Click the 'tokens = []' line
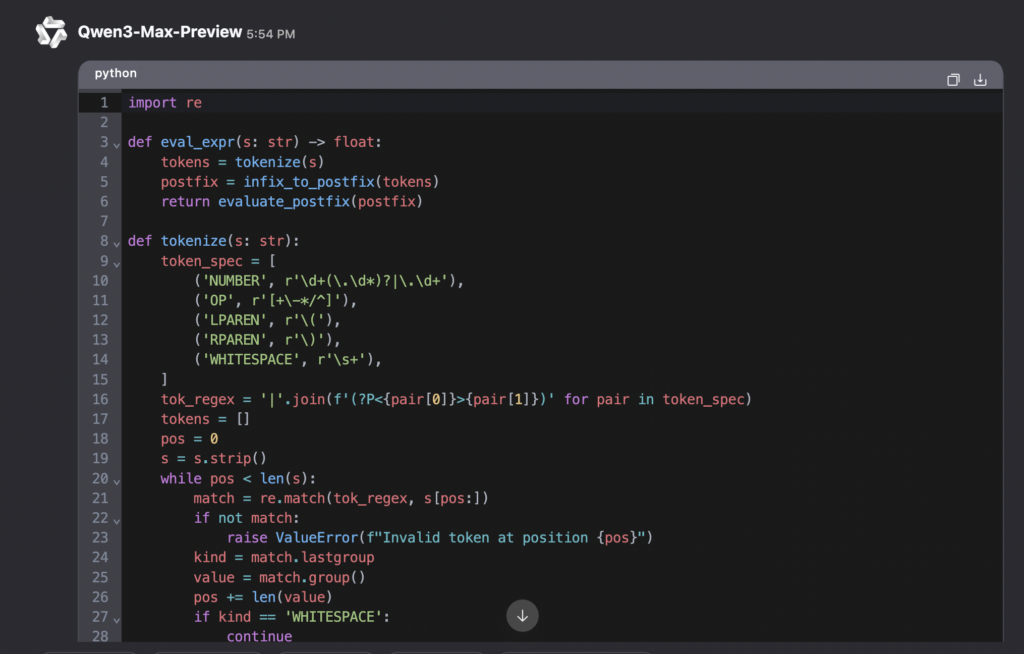The height and width of the screenshot is (654, 1024). (205, 419)
